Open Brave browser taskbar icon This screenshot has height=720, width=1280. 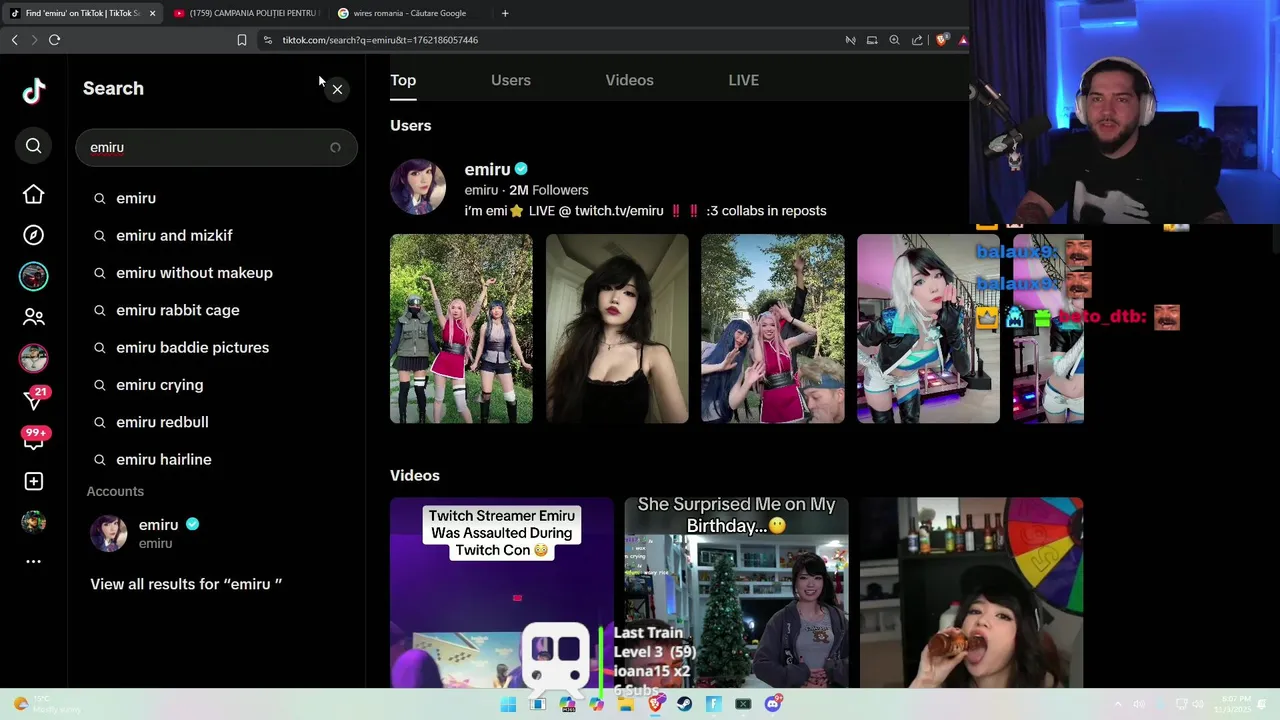[x=655, y=704]
